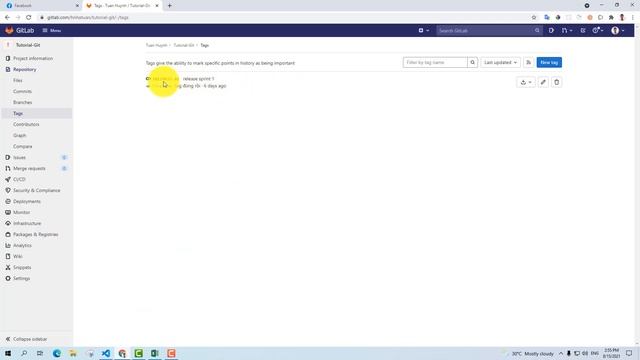Open the Deployments sidebar icon

point(8,202)
